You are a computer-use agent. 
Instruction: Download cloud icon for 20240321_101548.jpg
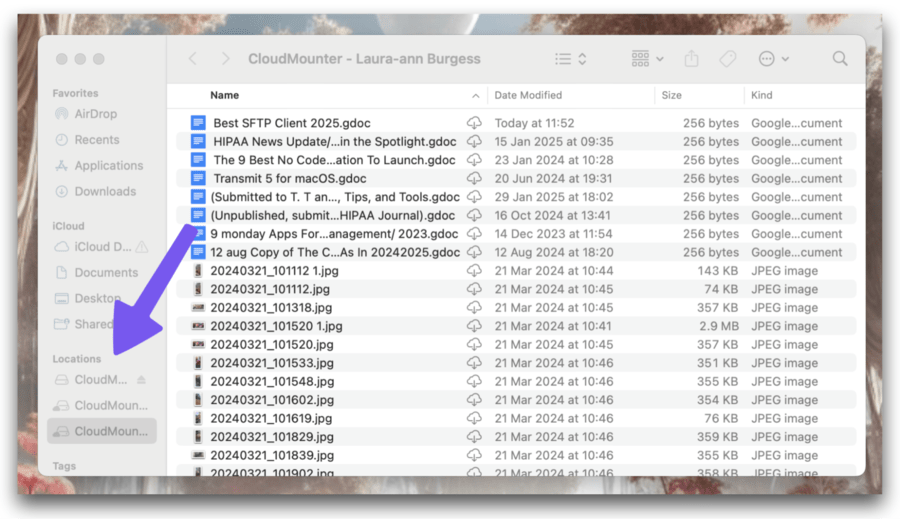tap(474, 381)
